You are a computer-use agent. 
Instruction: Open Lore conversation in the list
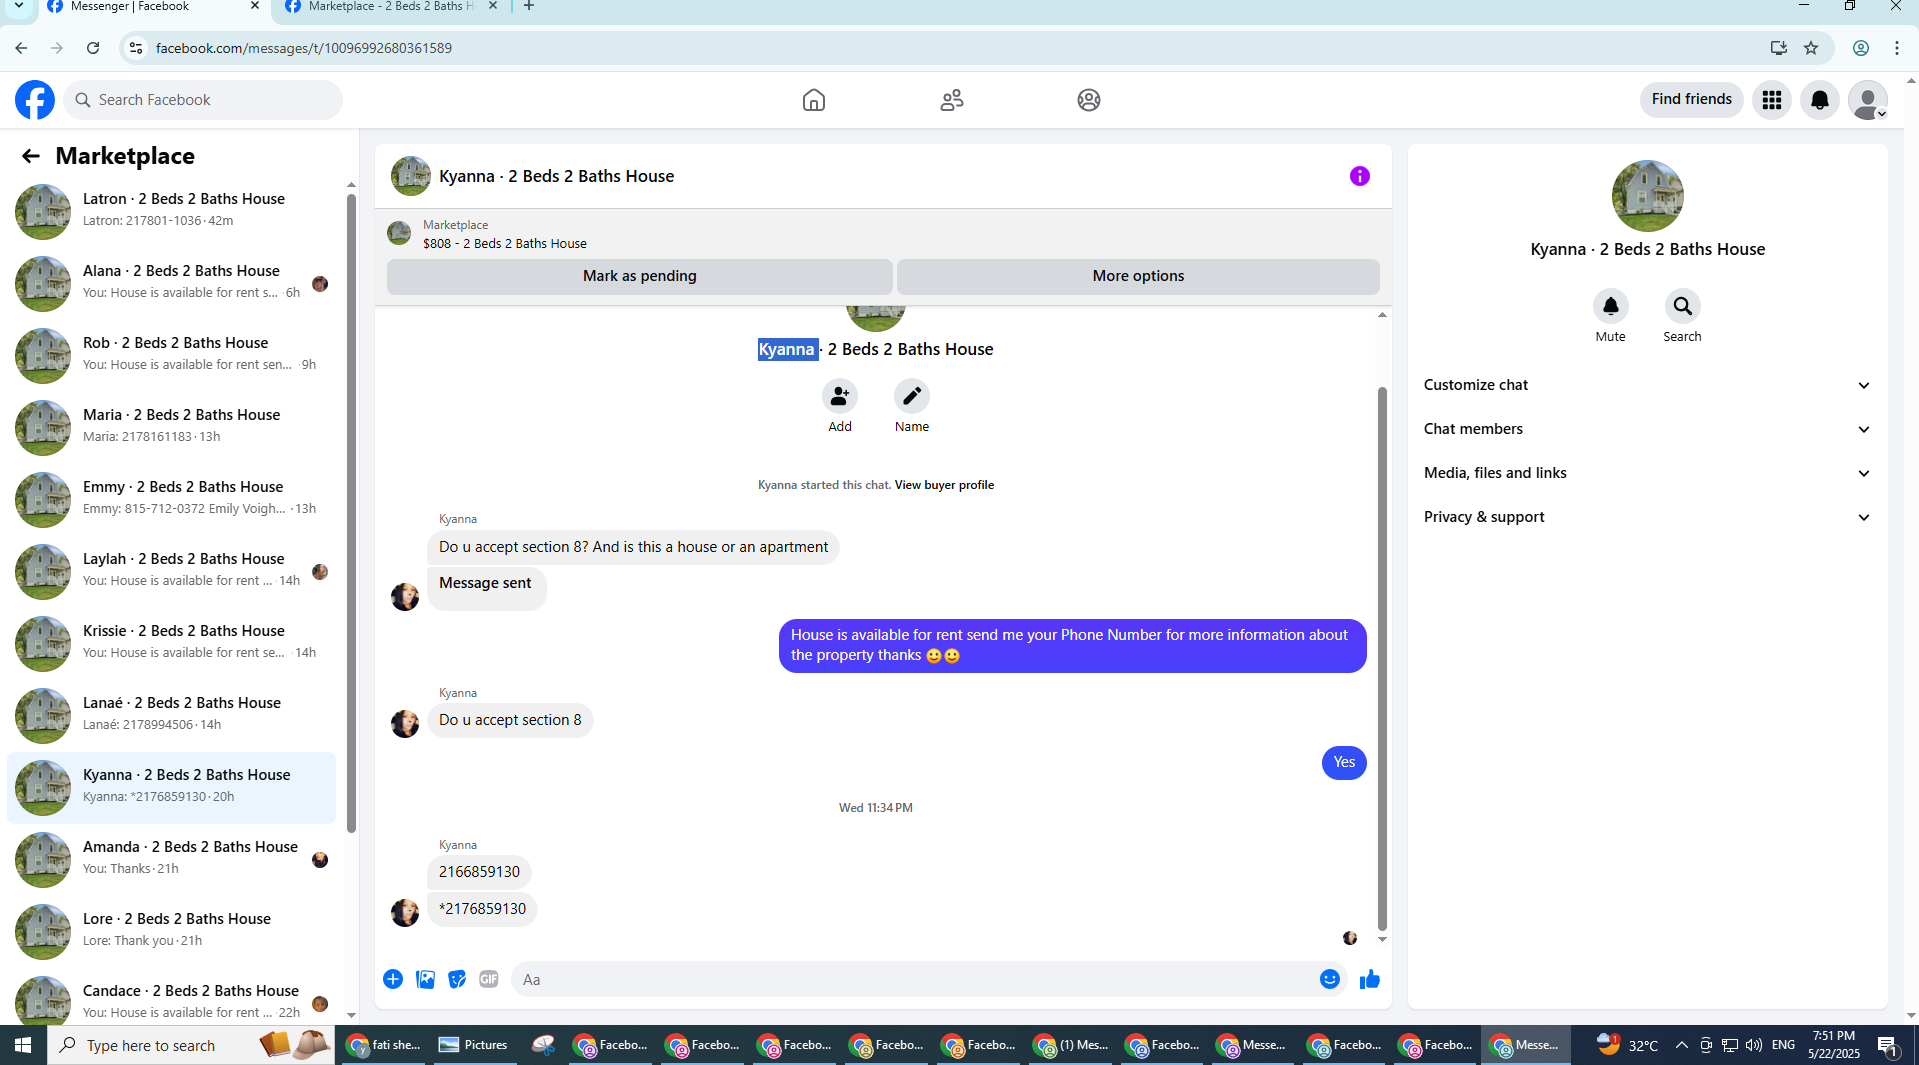(x=172, y=931)
